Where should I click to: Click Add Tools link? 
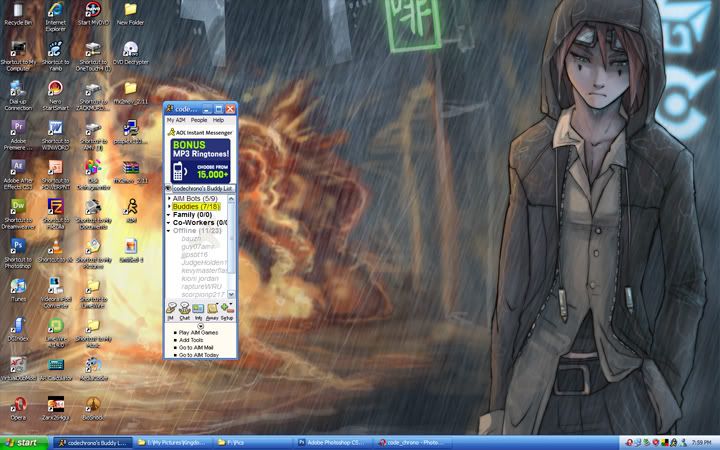click(191, 340)
